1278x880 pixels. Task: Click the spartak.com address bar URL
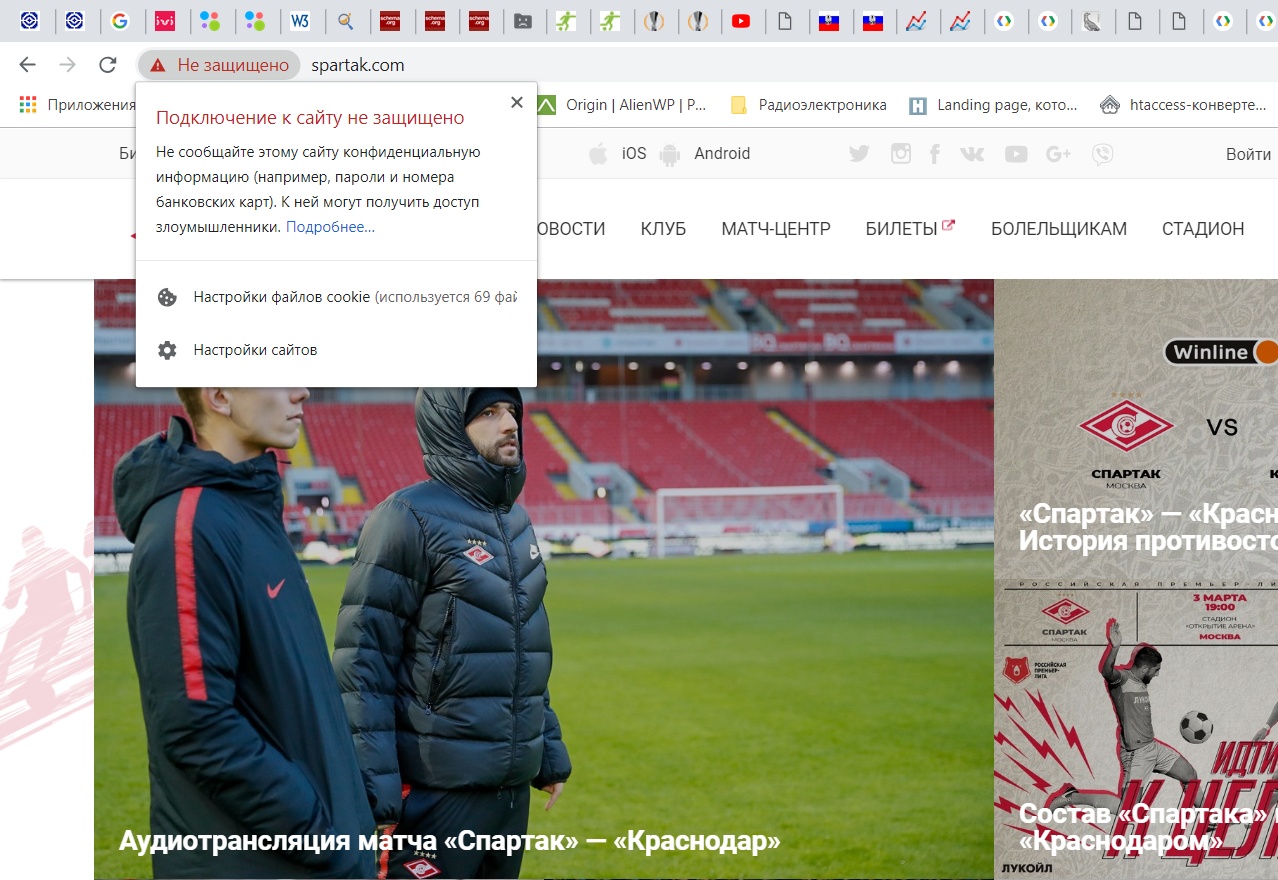[357, 65]
